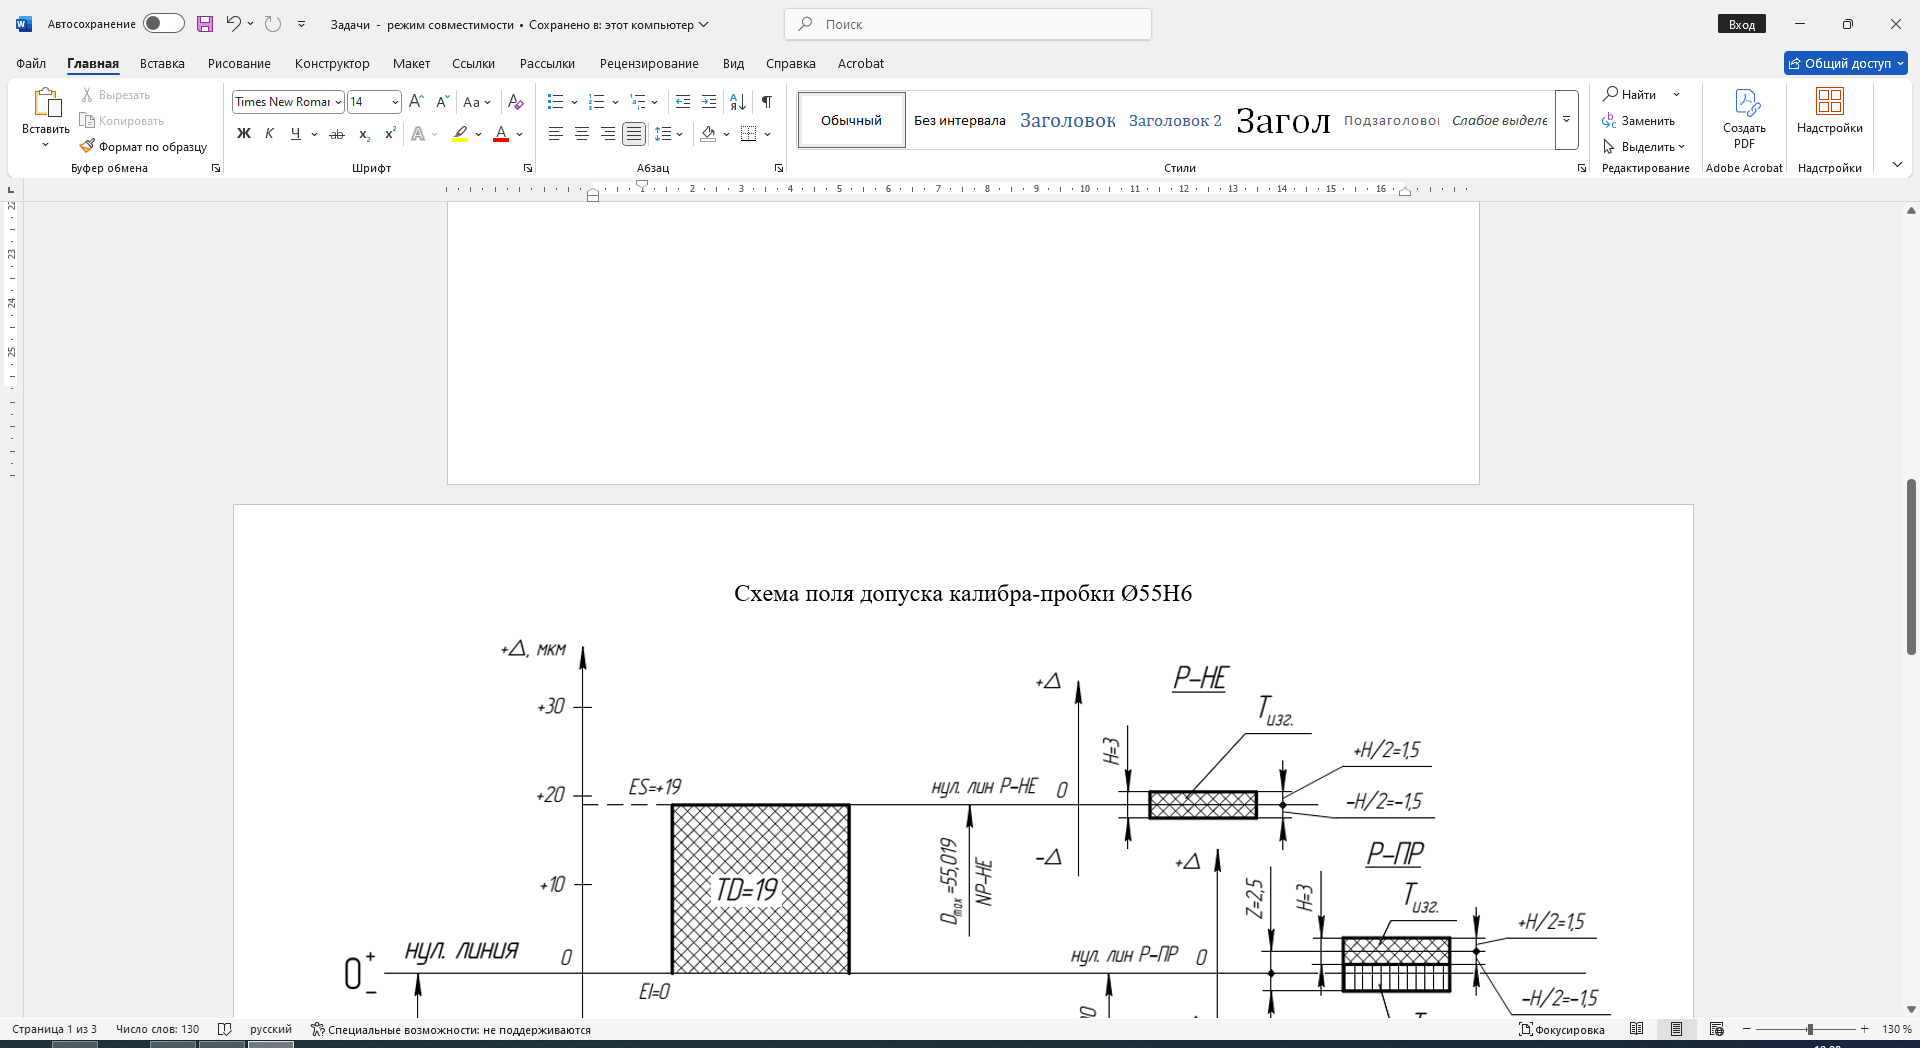Switch to the Вставка tab

point(162,63)
